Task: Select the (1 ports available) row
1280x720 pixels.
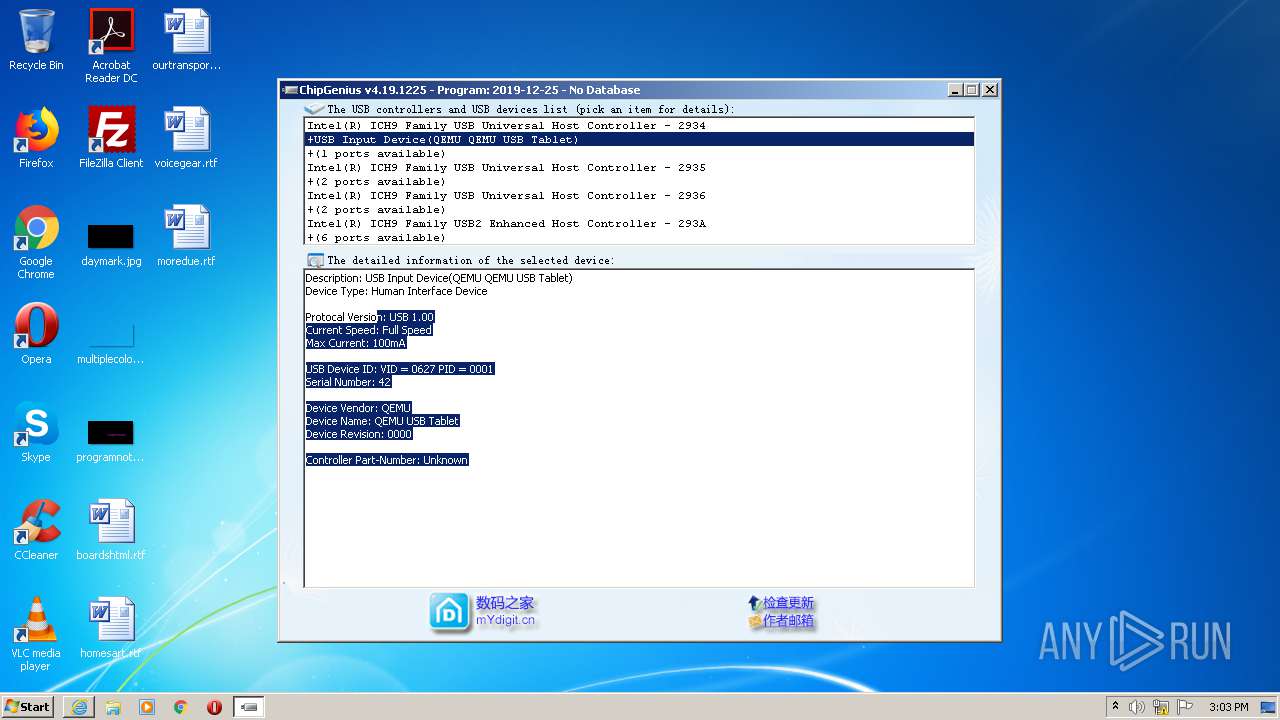Action: (x=639, y=153)
